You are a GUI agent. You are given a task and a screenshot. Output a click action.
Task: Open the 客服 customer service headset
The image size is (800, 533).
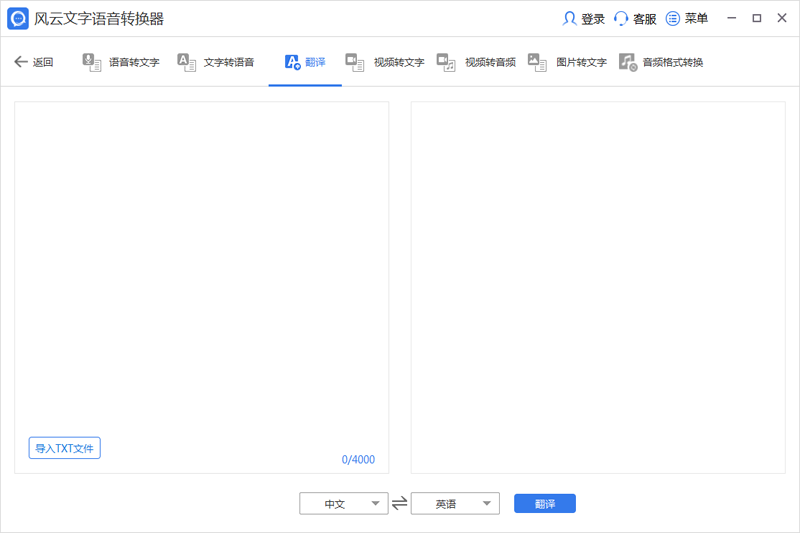click(x=621, y=19)
